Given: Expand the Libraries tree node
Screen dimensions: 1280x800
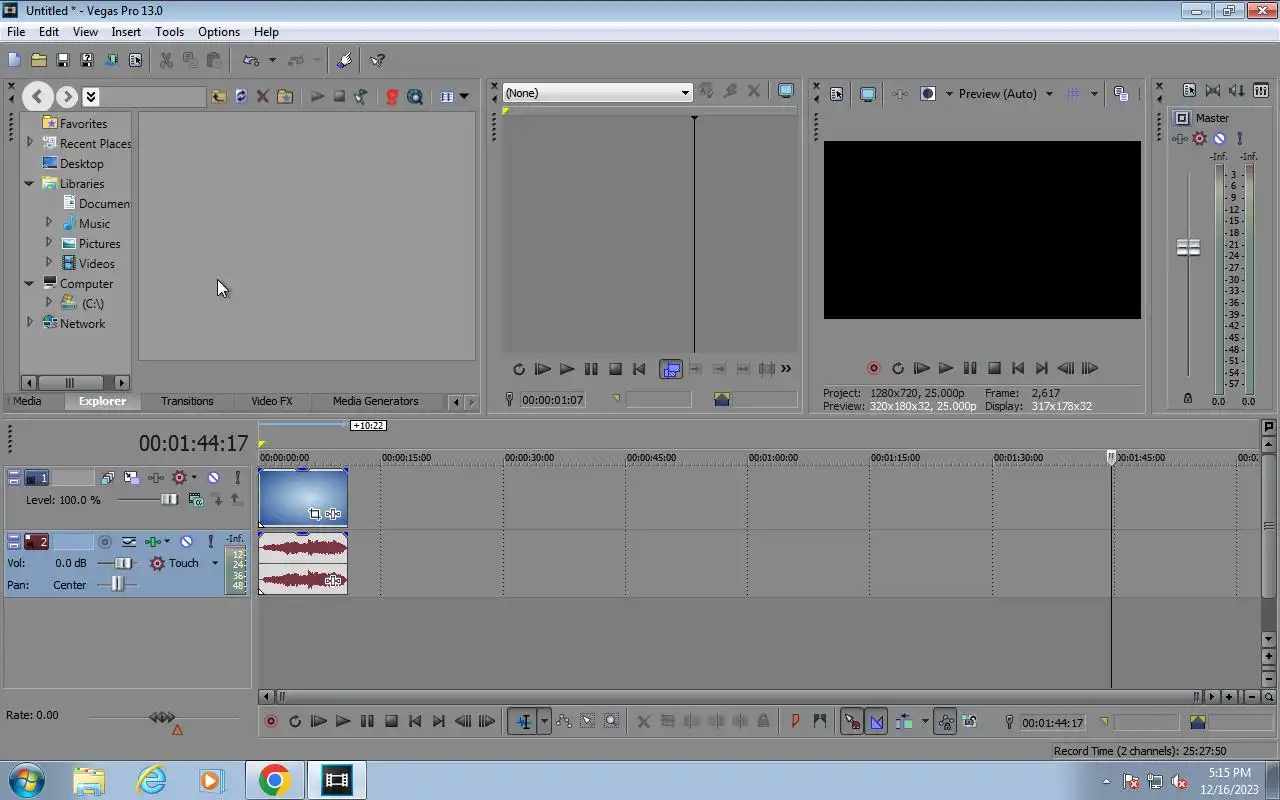Looking at the screenshot, I should point(29,184).
